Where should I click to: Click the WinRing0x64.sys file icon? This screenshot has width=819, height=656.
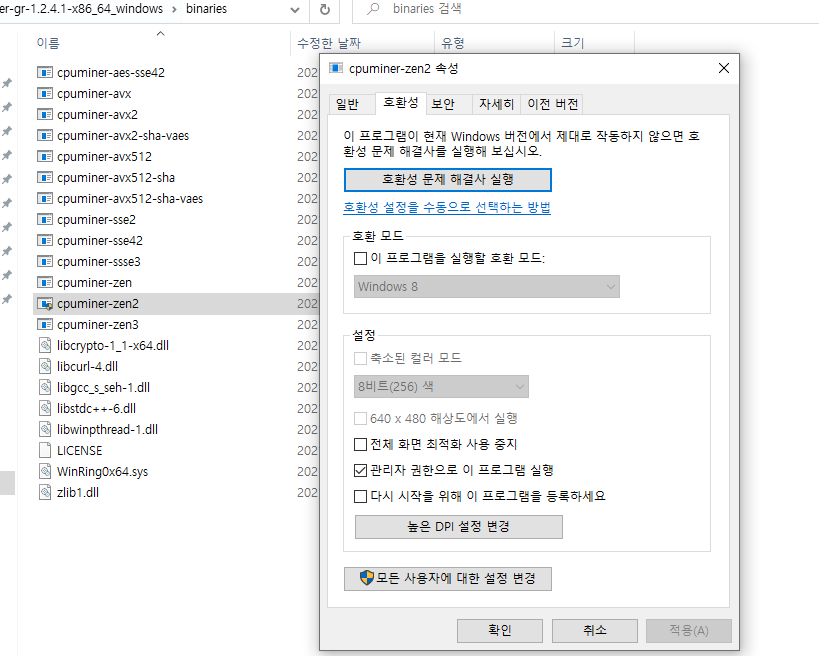tap(45, 471)
